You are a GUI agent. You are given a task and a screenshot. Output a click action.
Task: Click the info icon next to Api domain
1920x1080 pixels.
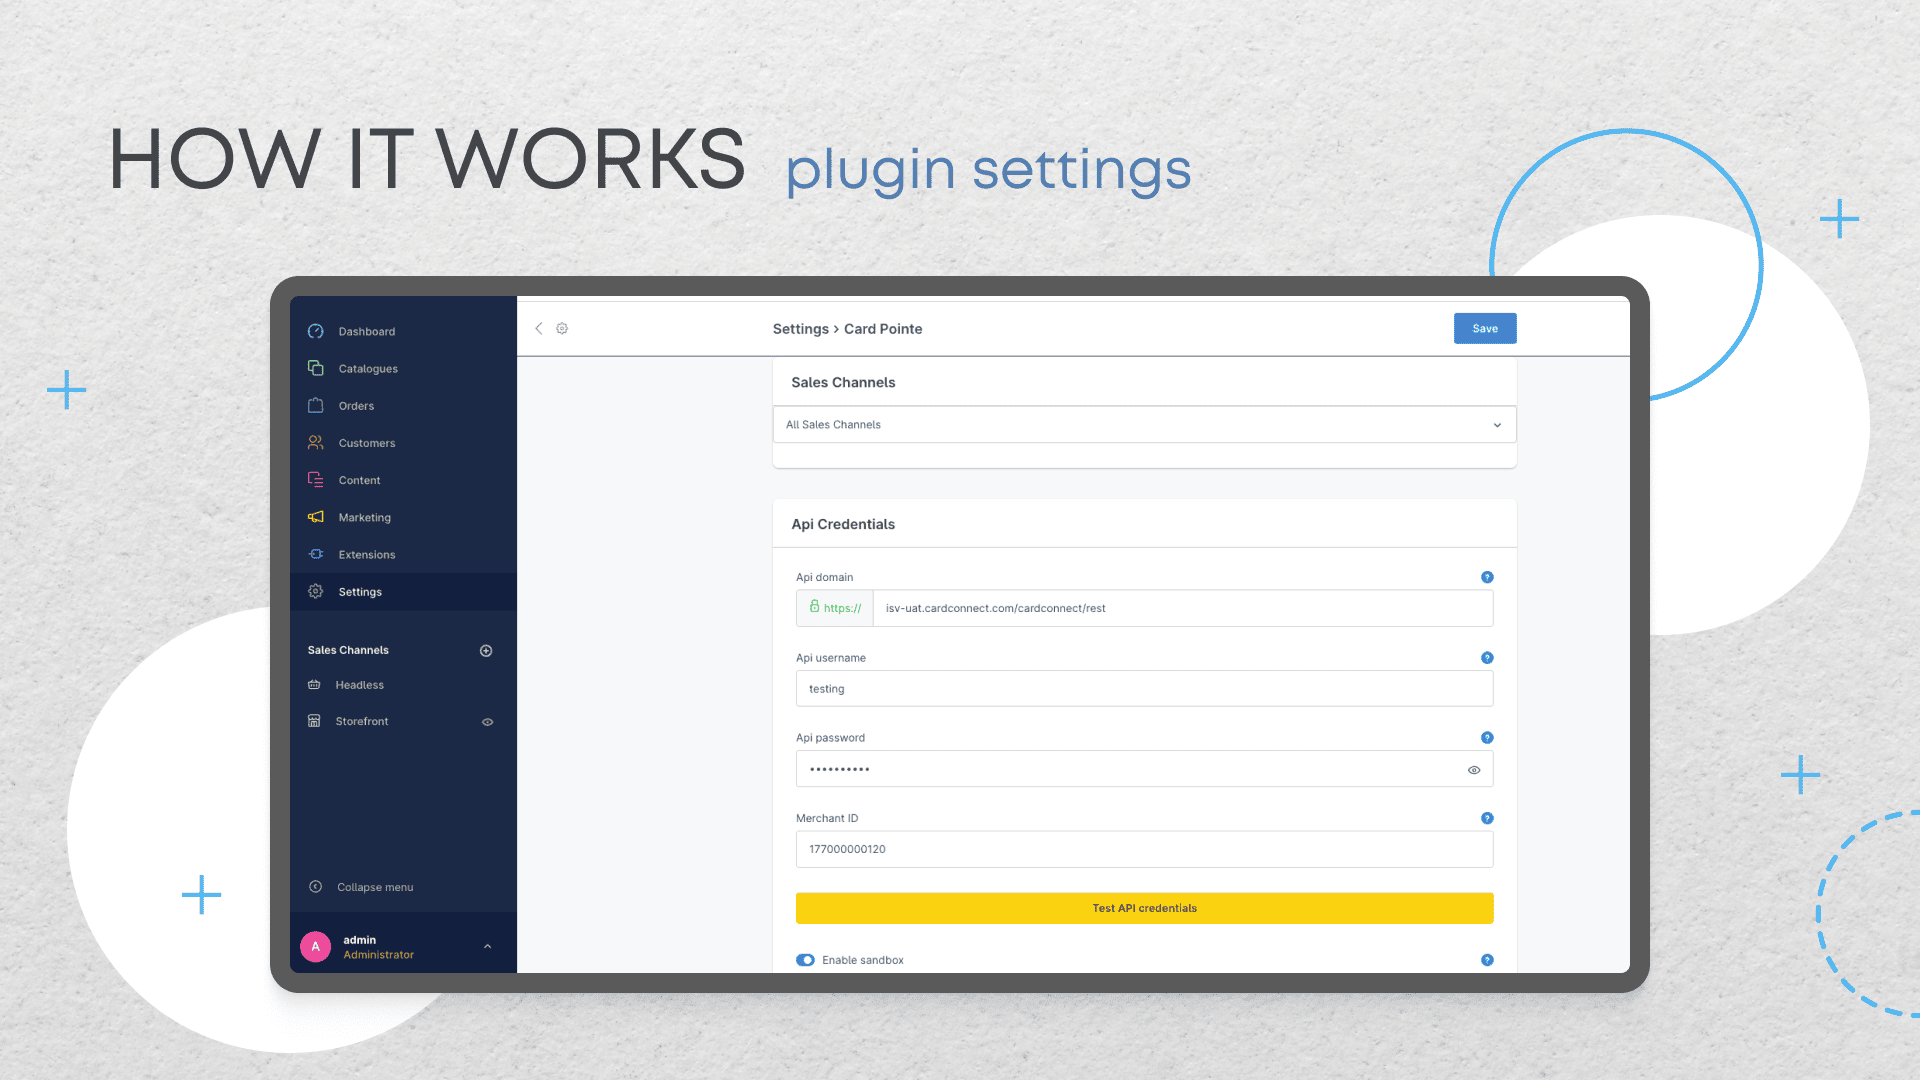click(x=1486, y=576)
